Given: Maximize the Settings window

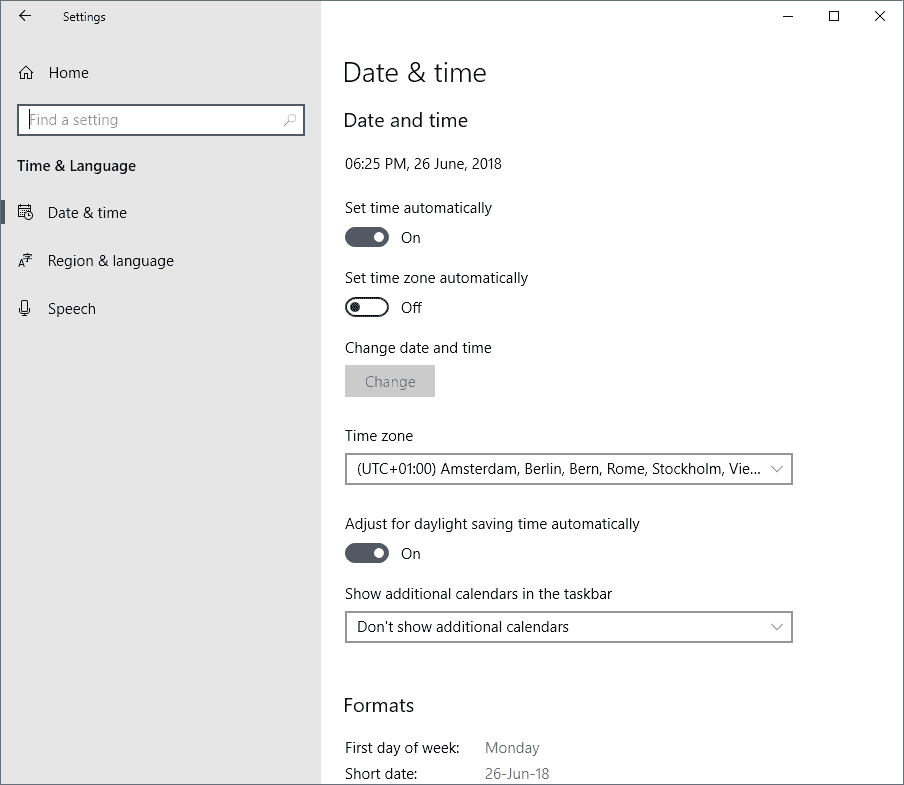Looking at the screenshot, I should click(834, 16).
